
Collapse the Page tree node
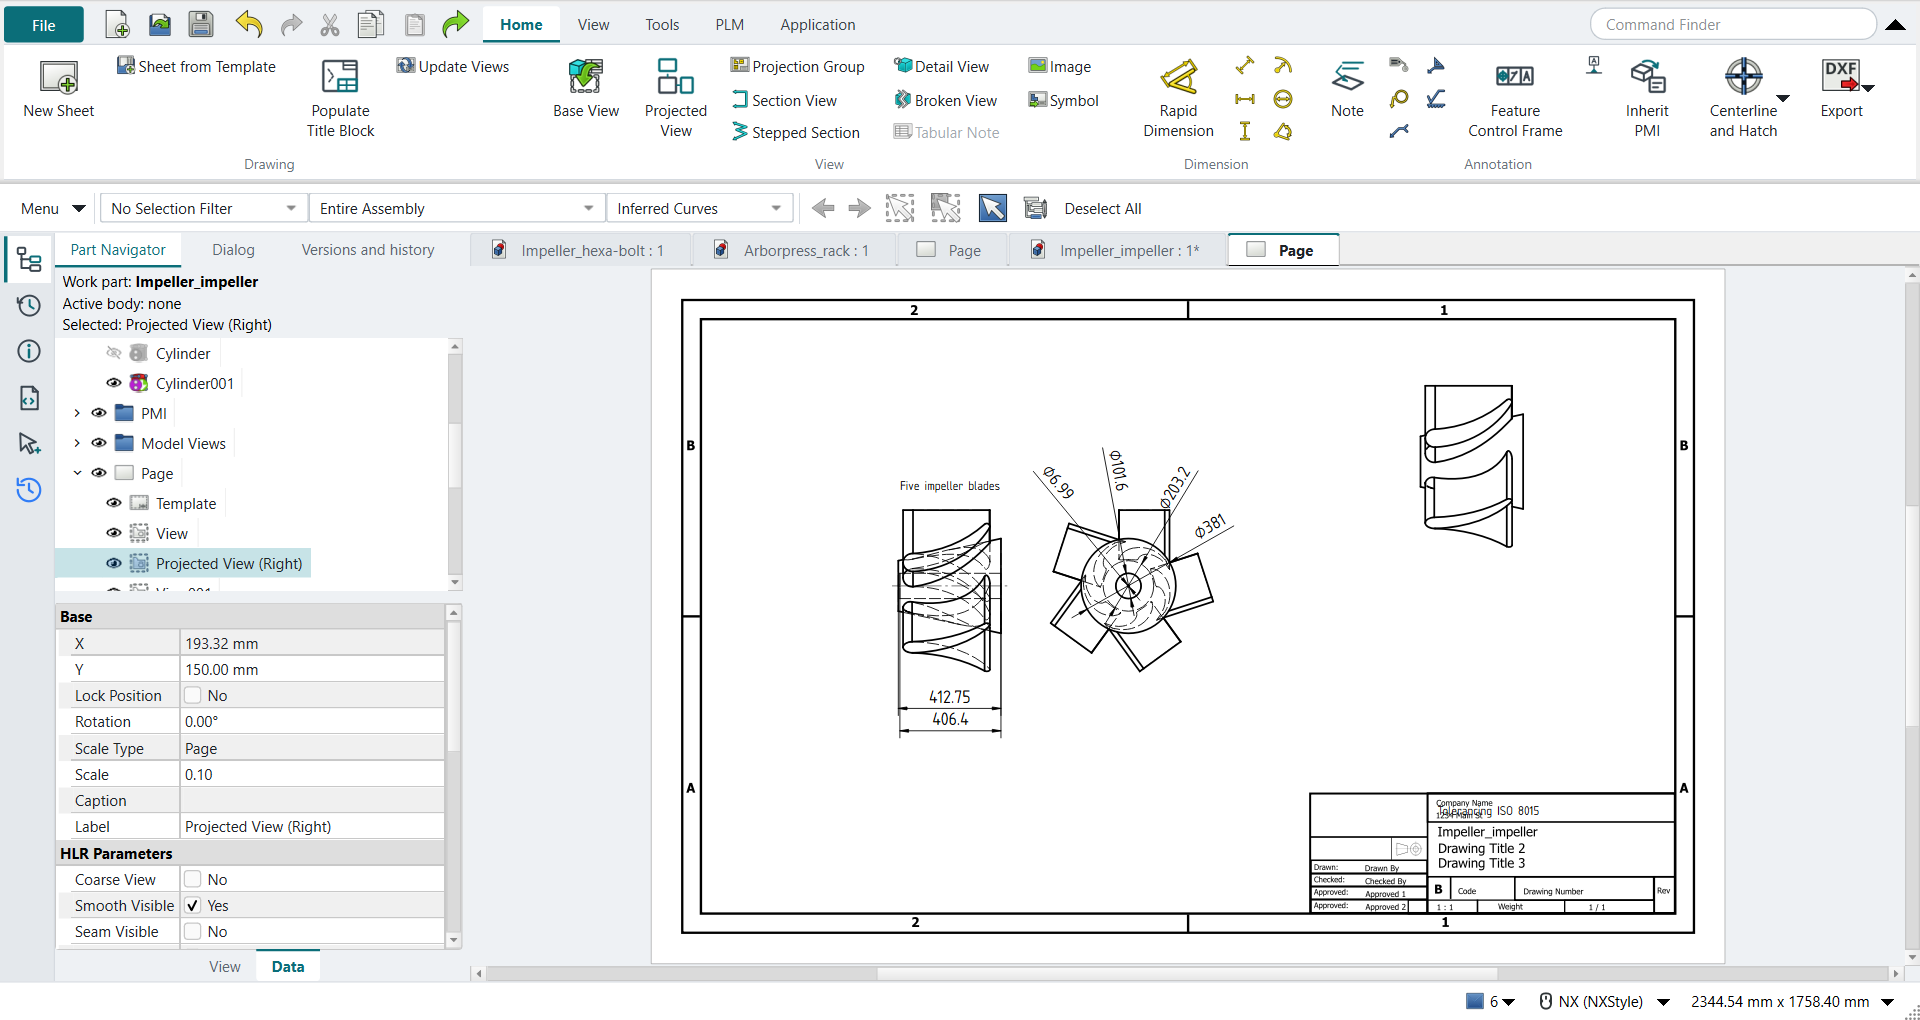pos(77,473)
